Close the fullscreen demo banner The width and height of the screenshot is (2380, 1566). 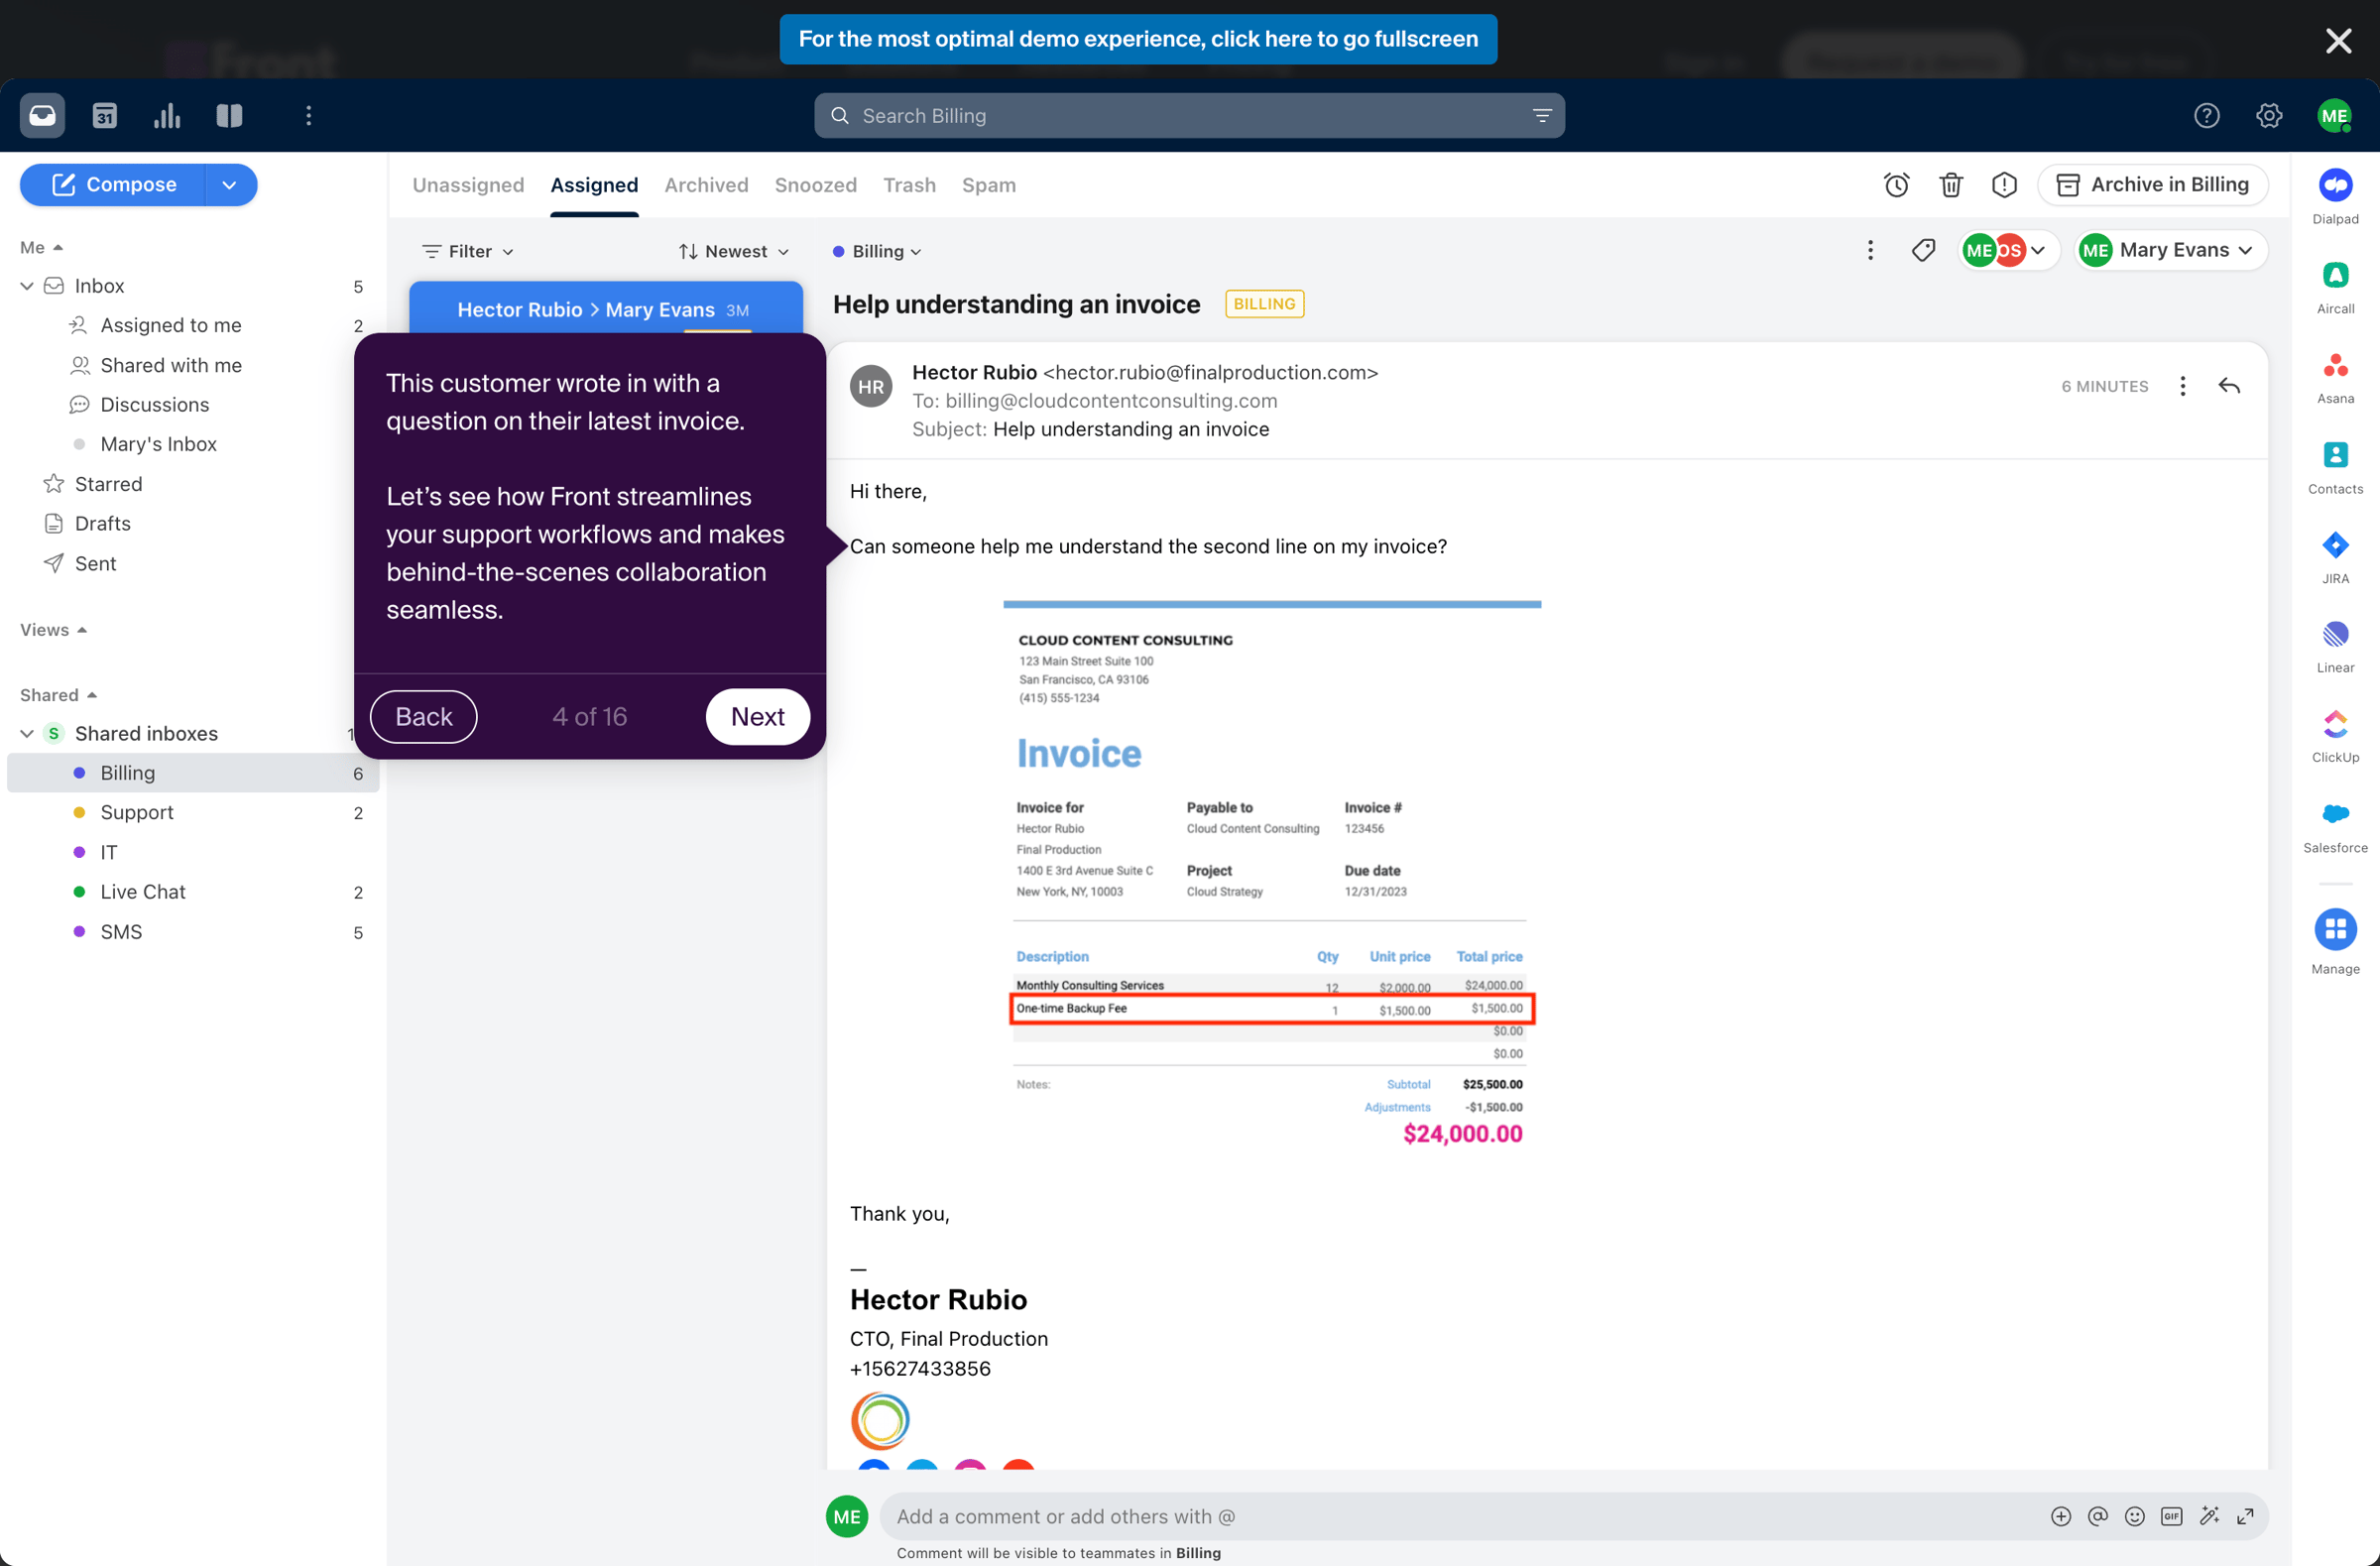[x=2338, y=40]
